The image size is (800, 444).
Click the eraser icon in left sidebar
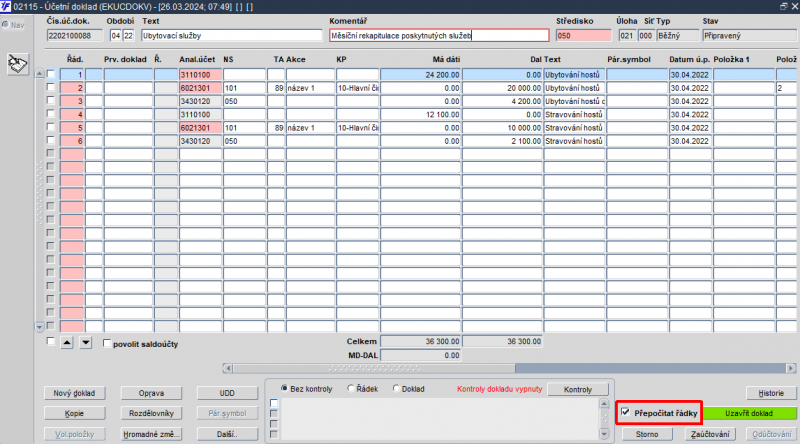[x=17, y=64]
